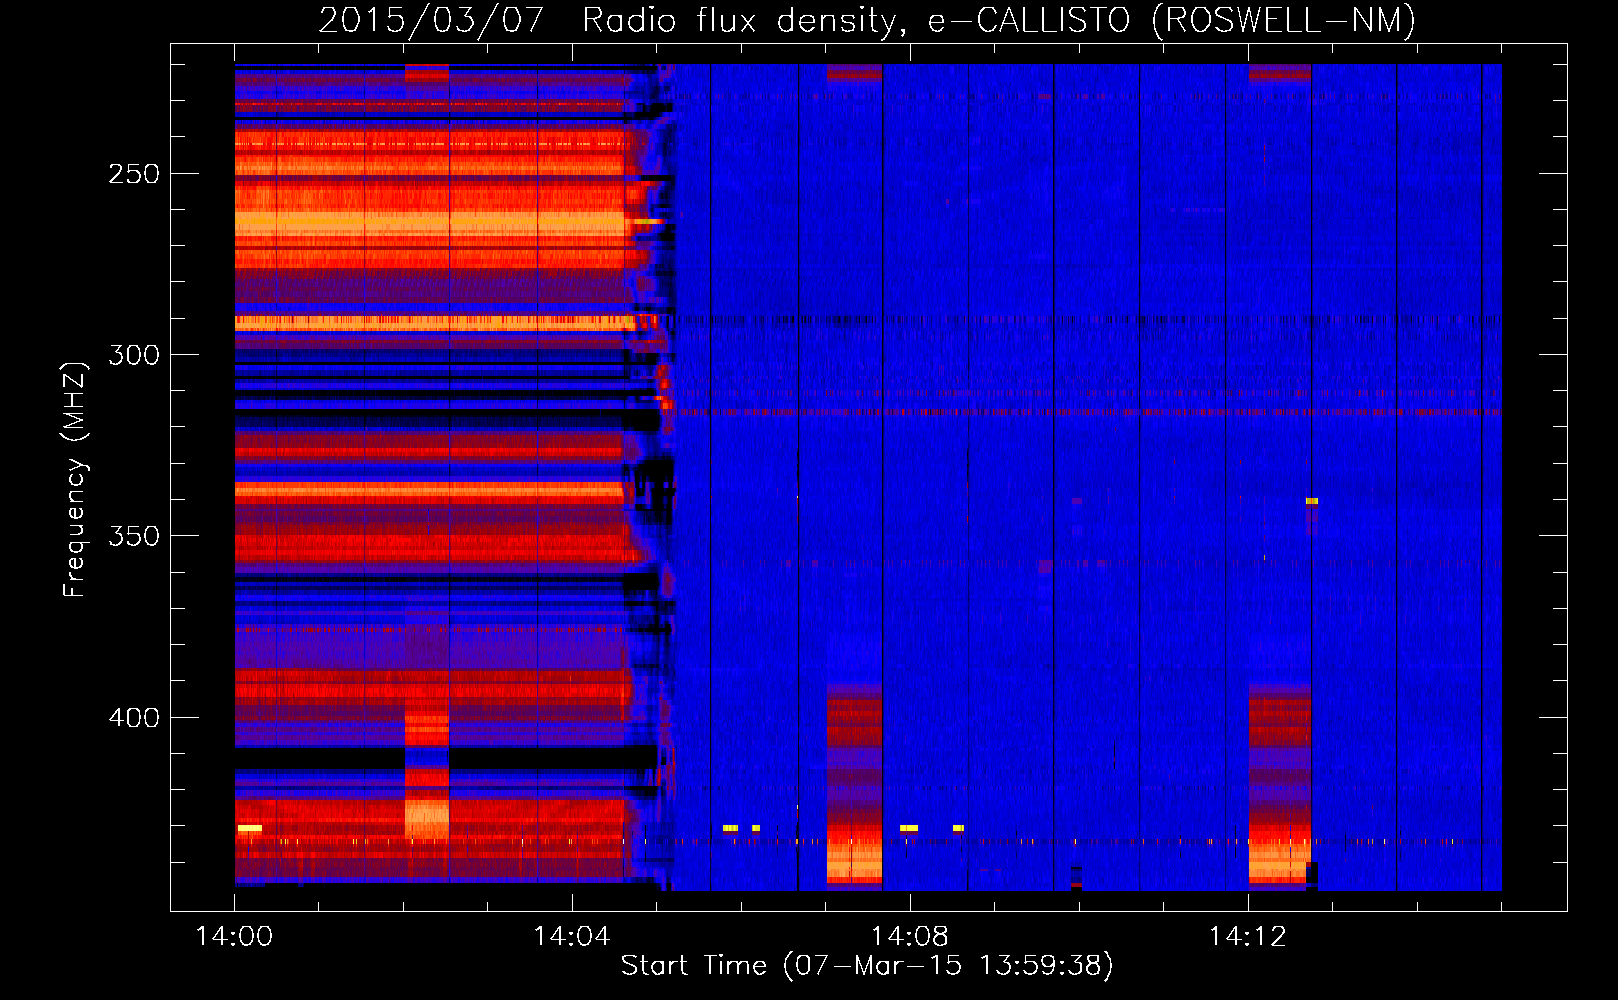Click the 14:00 time tick label
This screenshot has width=1618, height=1000.
(x=234, y=937)
